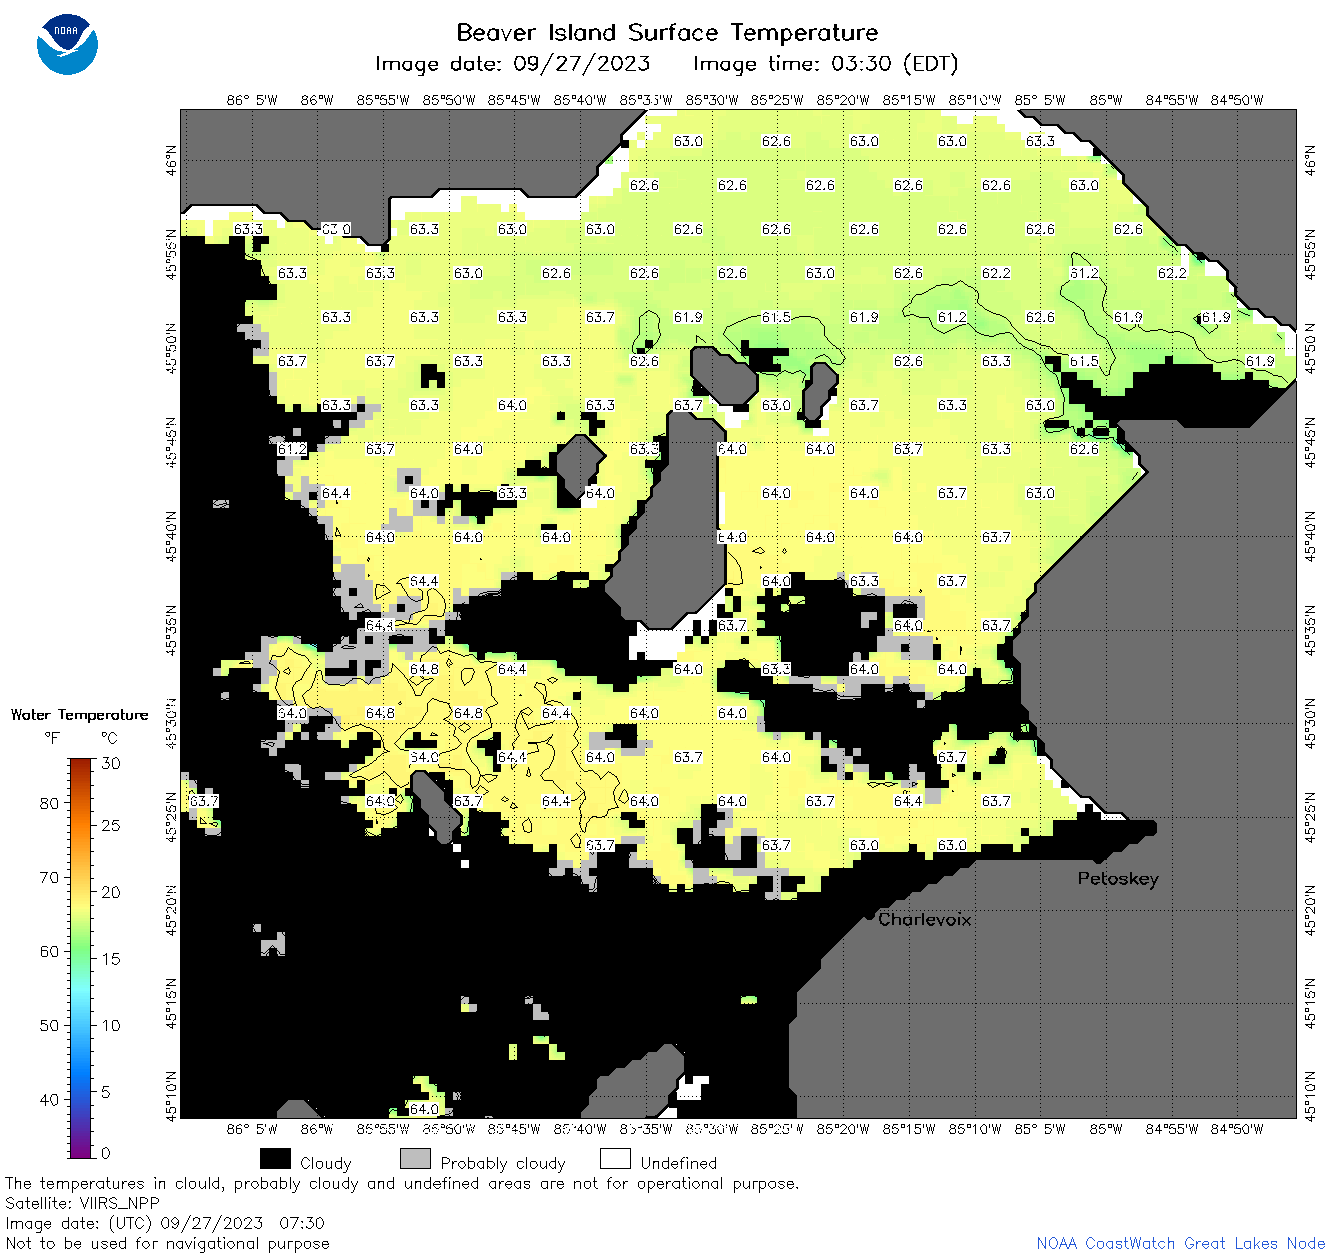This screenshot has width=1336, height=1259.
Task: Click the Charlevoix location dot marker
Action: (870, 916)
